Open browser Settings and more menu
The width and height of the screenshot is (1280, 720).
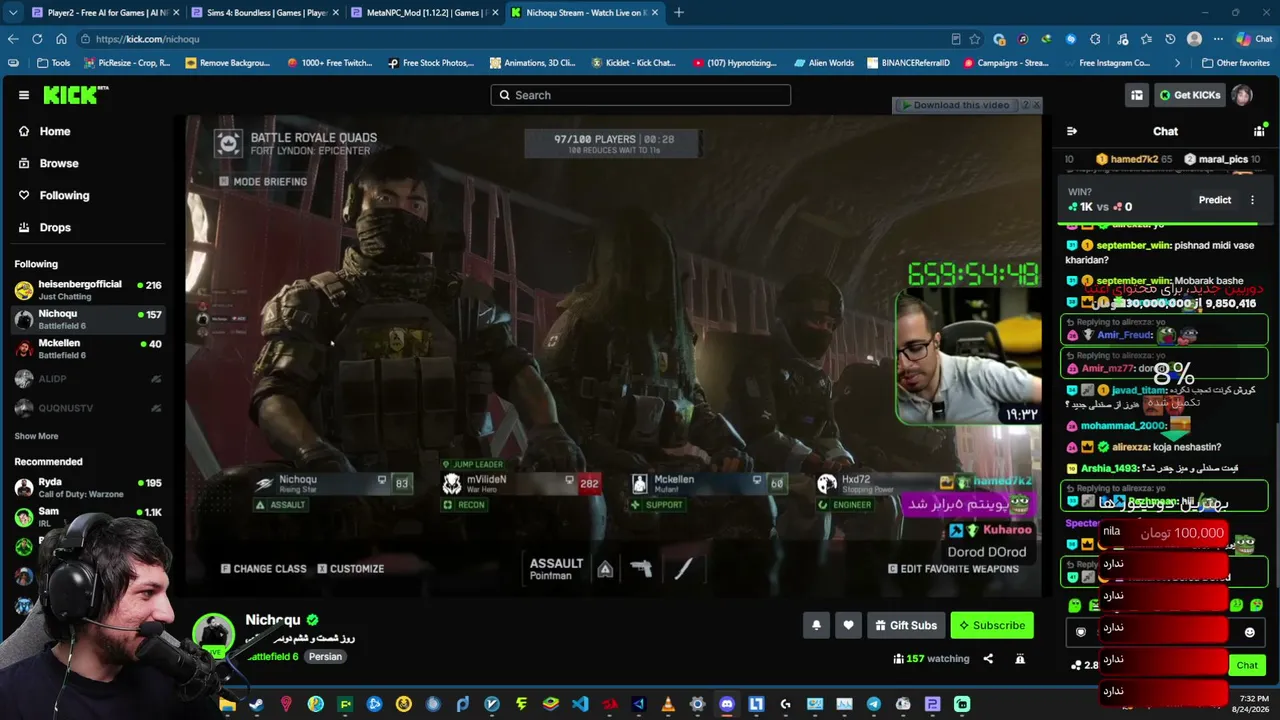tap(1218, 39)
